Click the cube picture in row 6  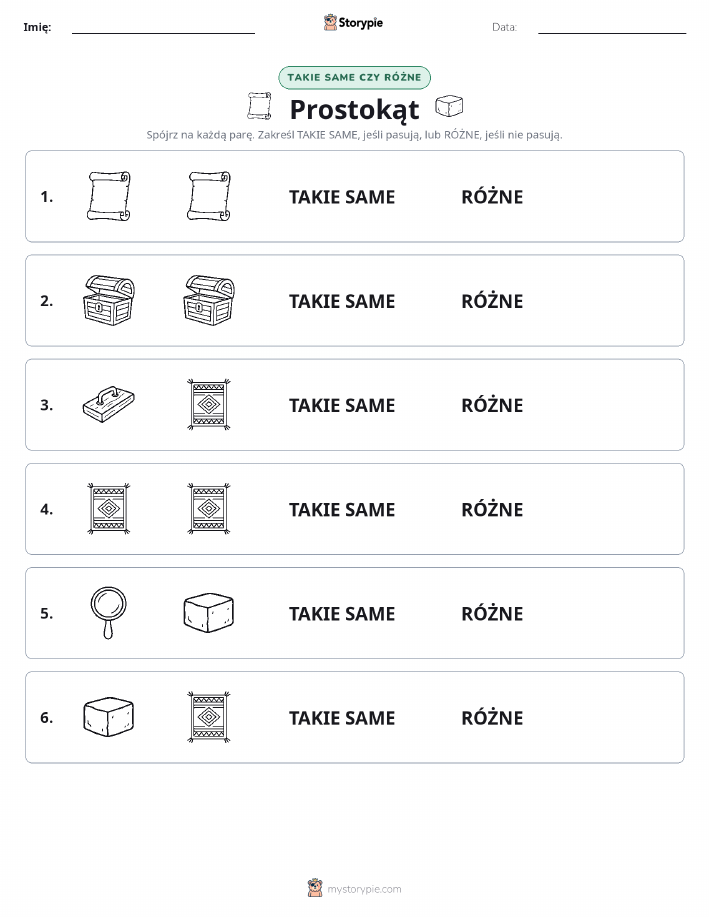pos(109,716)
